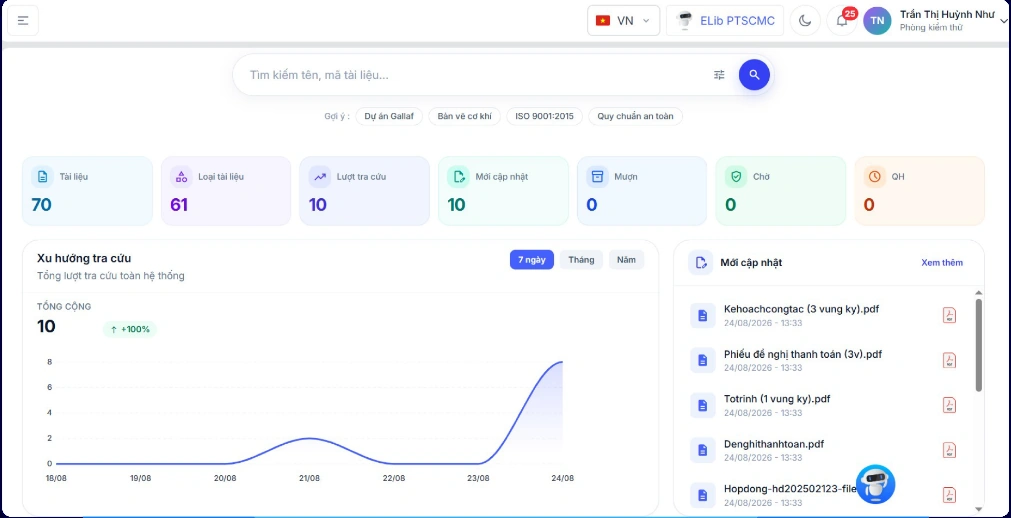The image size is (1011, 518).
Task: Toggle dark mode moon icon
Action: click(805, 21)
